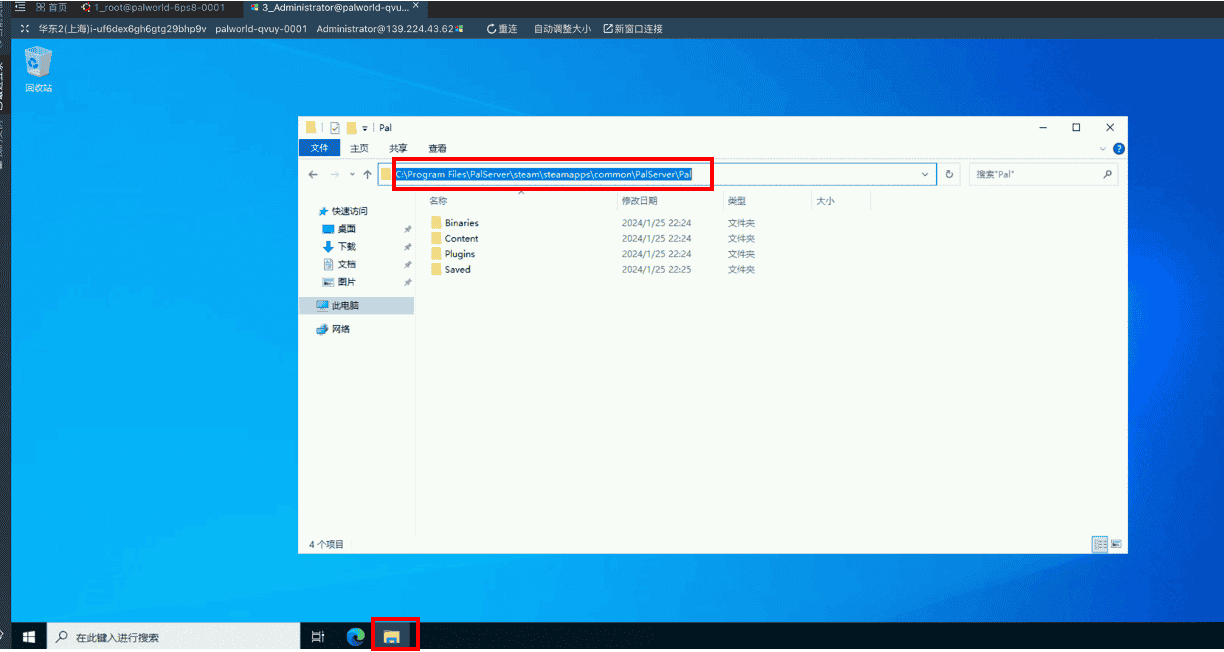Open Task View on the taskbar
This screenshot has width=1224, height=652.
point(317,636)
